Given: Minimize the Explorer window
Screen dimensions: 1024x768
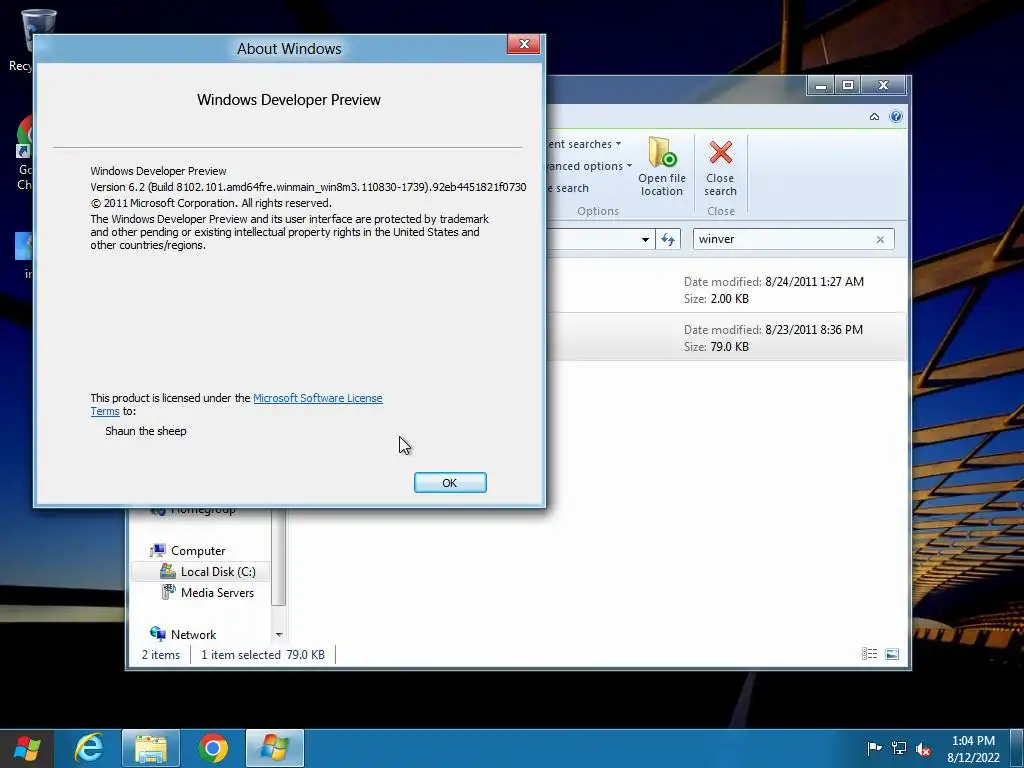Looking at the screenshot, I should [x=821, y=85].
